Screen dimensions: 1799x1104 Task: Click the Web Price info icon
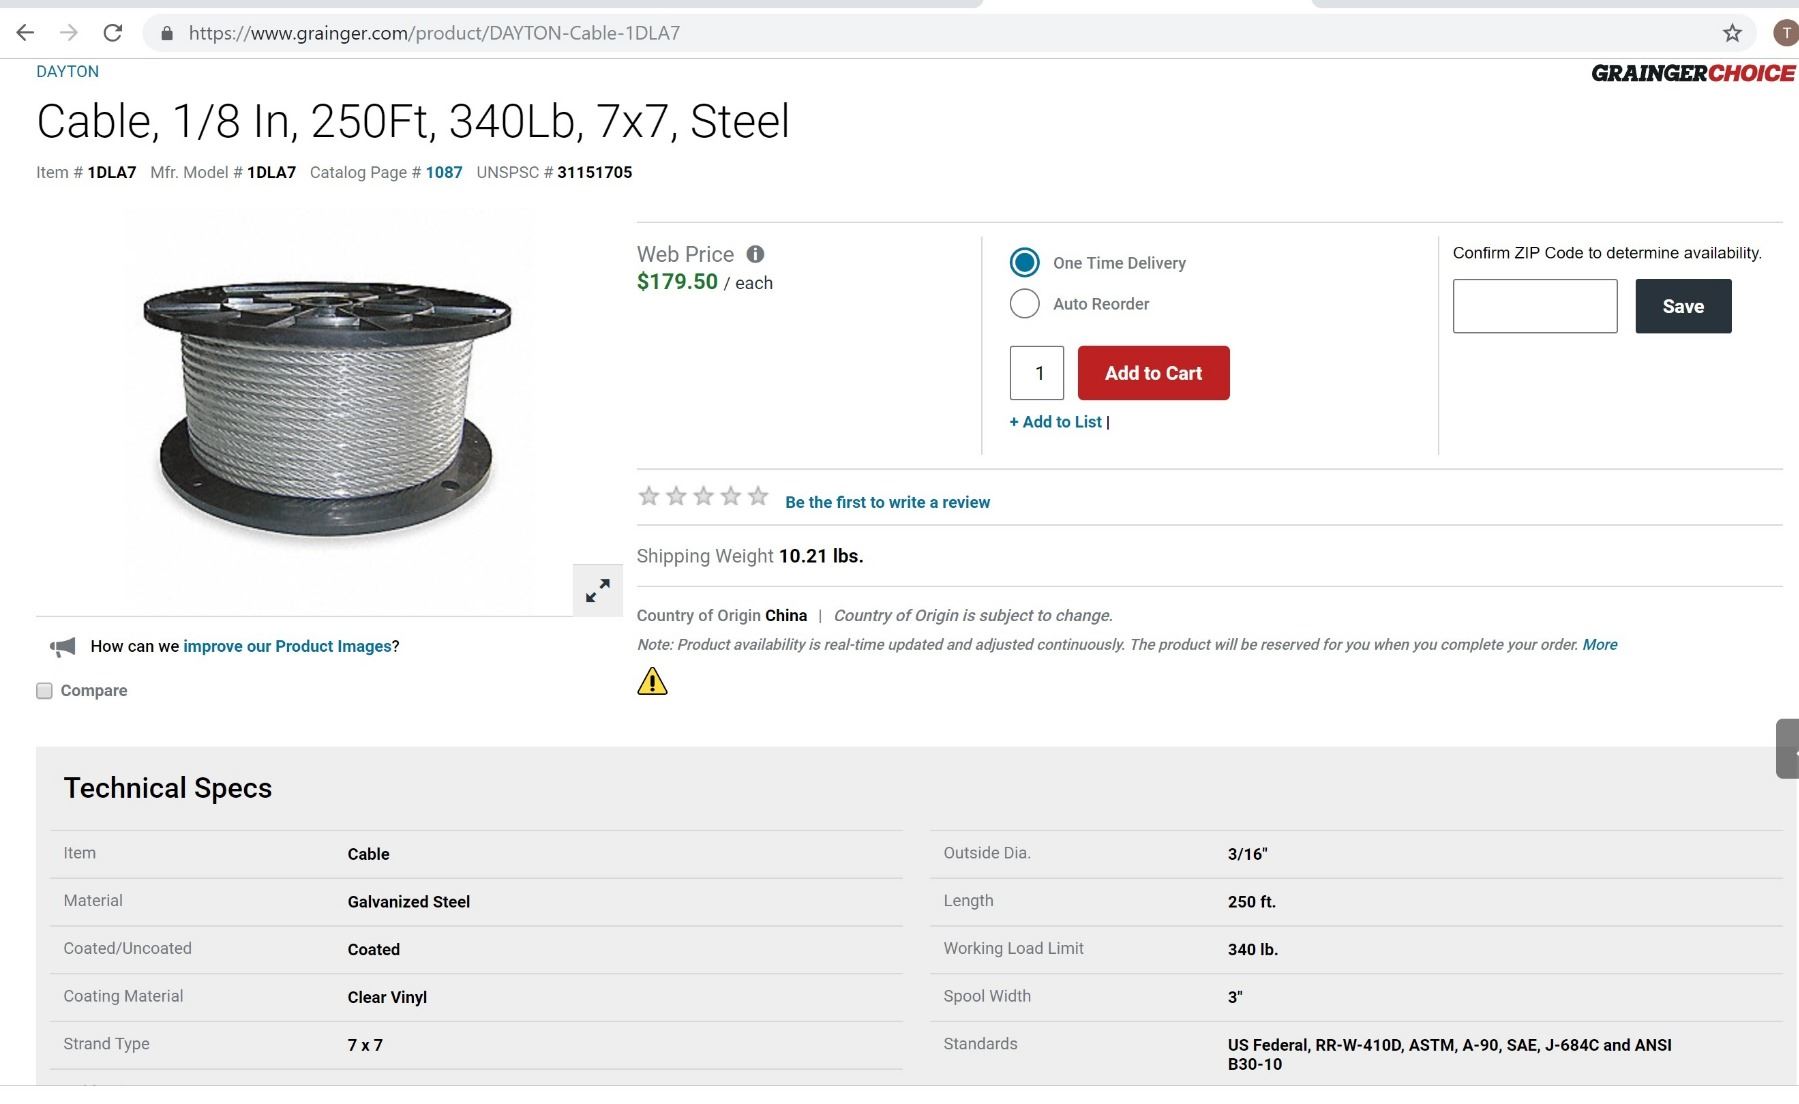tap(756, 254)
